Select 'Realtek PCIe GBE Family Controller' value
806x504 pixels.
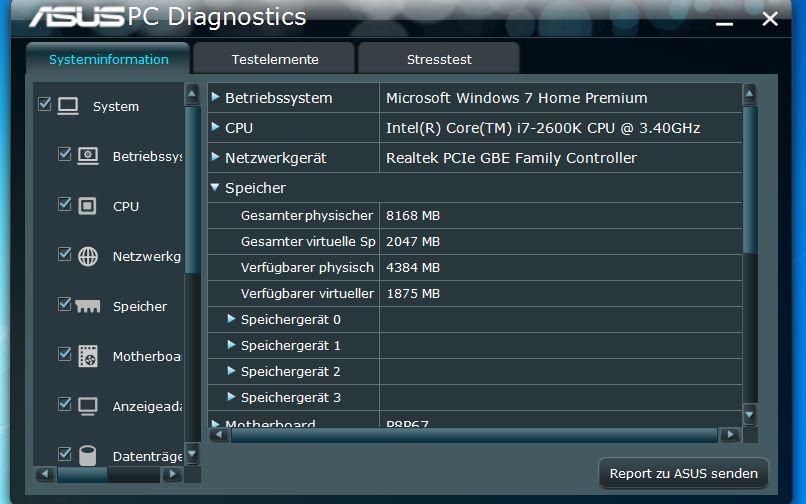pyautogui.click(x=511, y=158)
